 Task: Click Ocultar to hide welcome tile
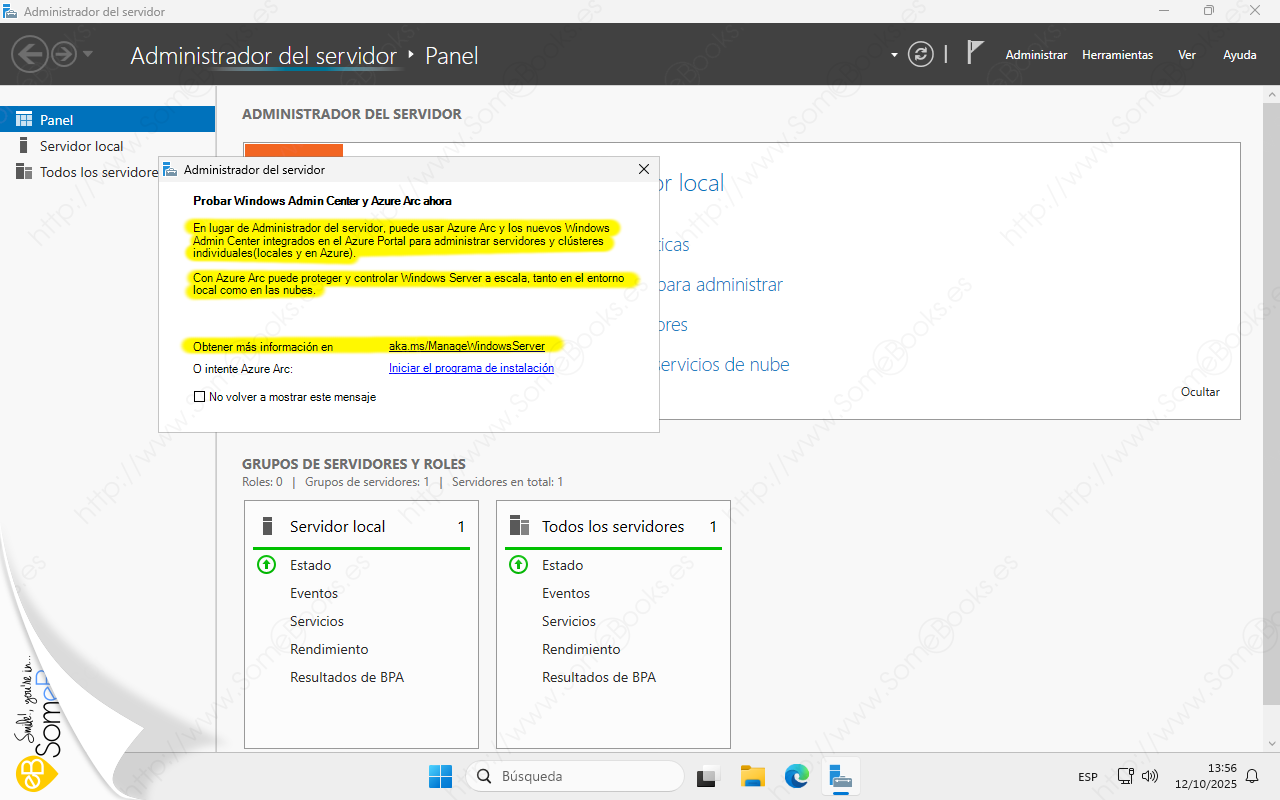point(1200,392)
